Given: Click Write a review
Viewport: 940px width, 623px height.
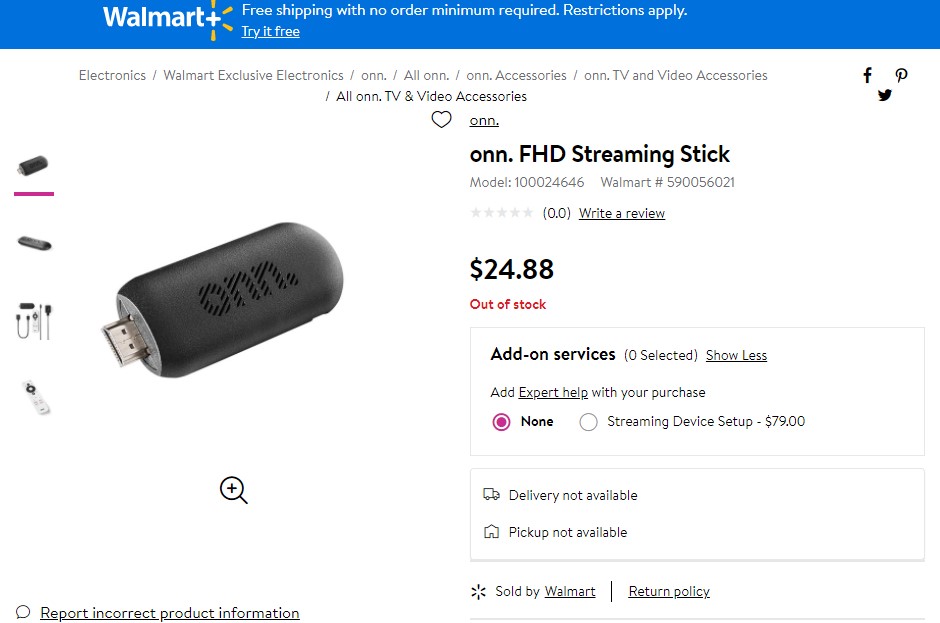Looking at the screenshot, I should coord(621,213).
